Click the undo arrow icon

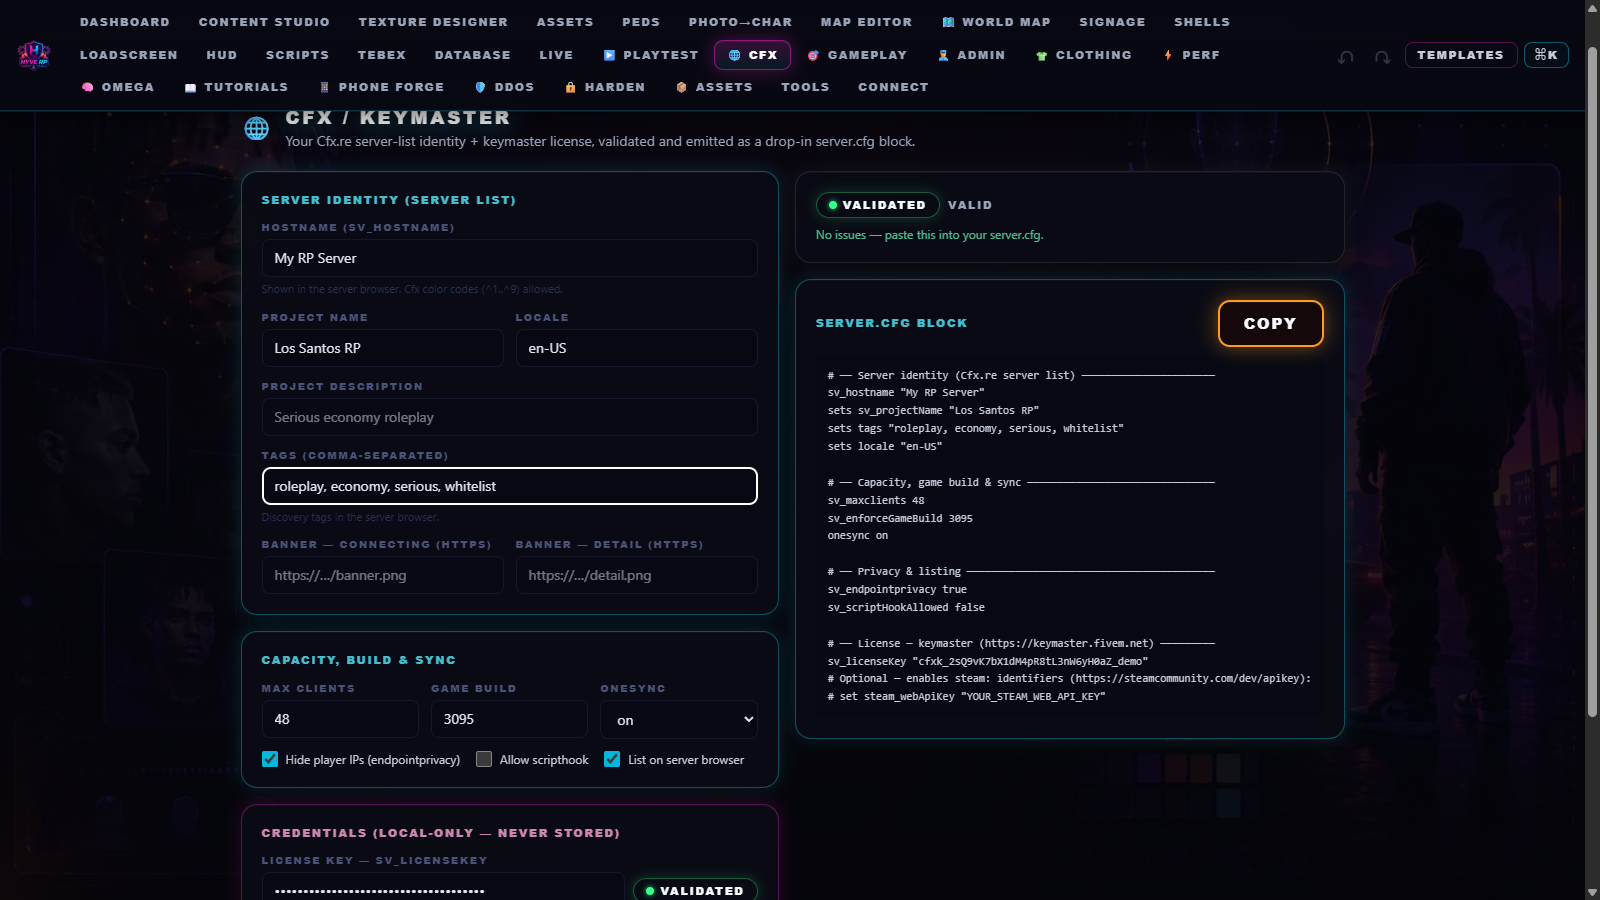coord(1346,57)
